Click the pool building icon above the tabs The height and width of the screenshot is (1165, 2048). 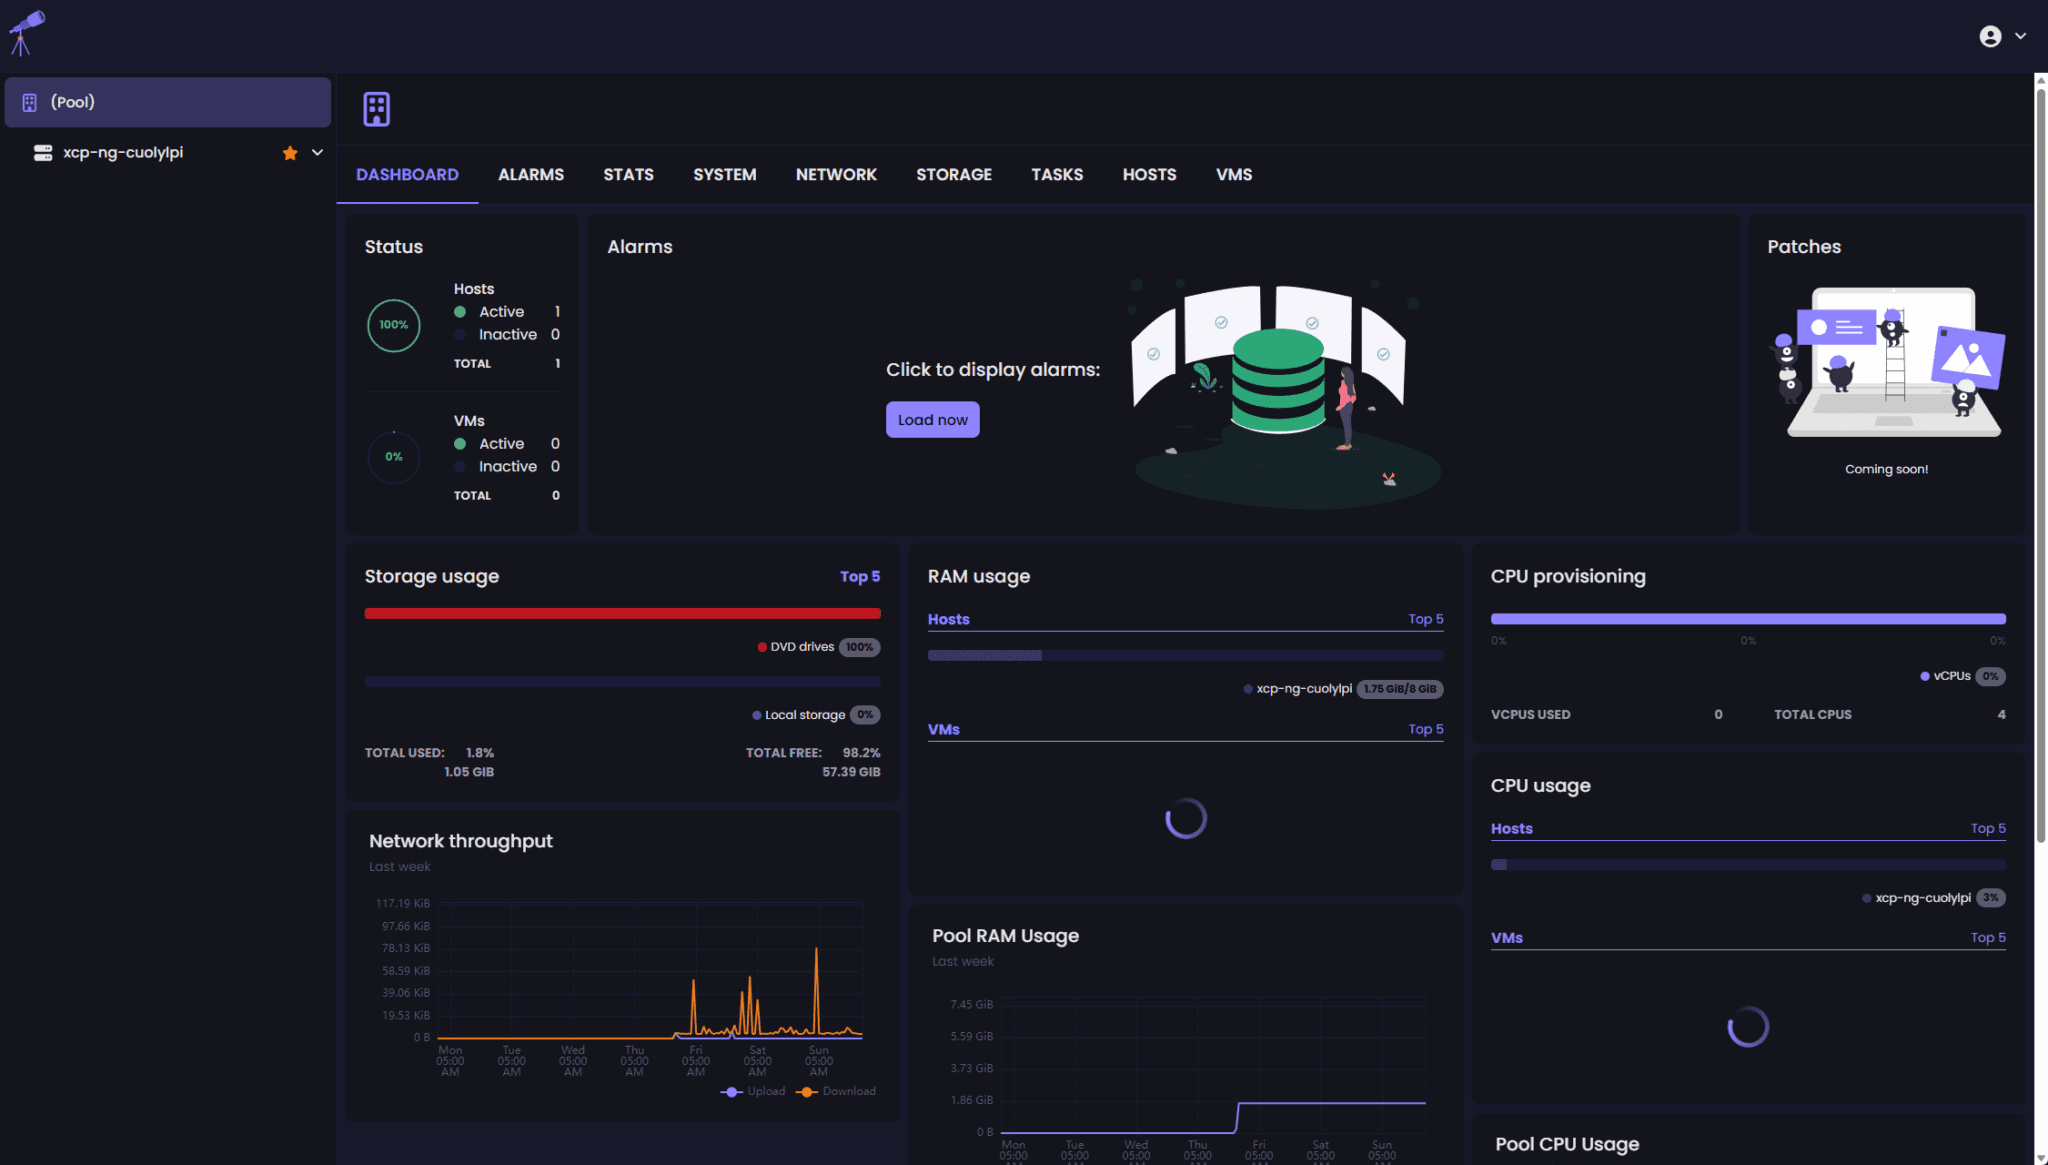(x=375, y=108)
